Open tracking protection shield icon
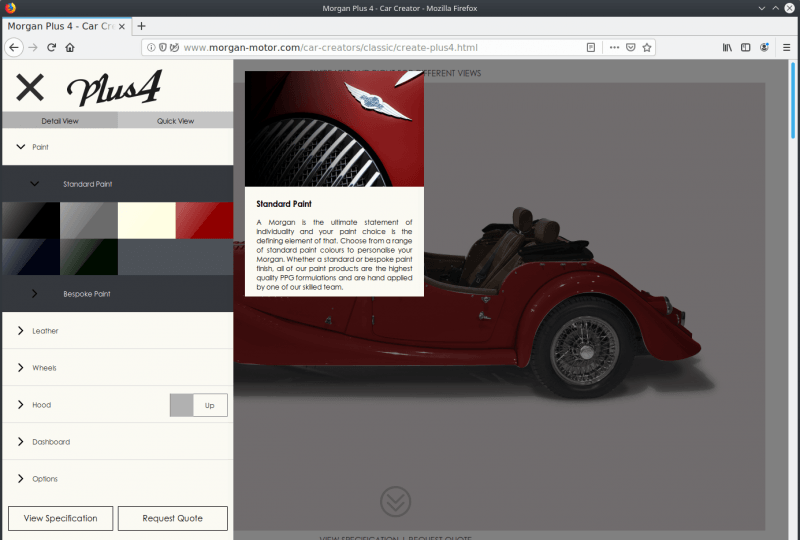800x540 pixels. point(162,47)
